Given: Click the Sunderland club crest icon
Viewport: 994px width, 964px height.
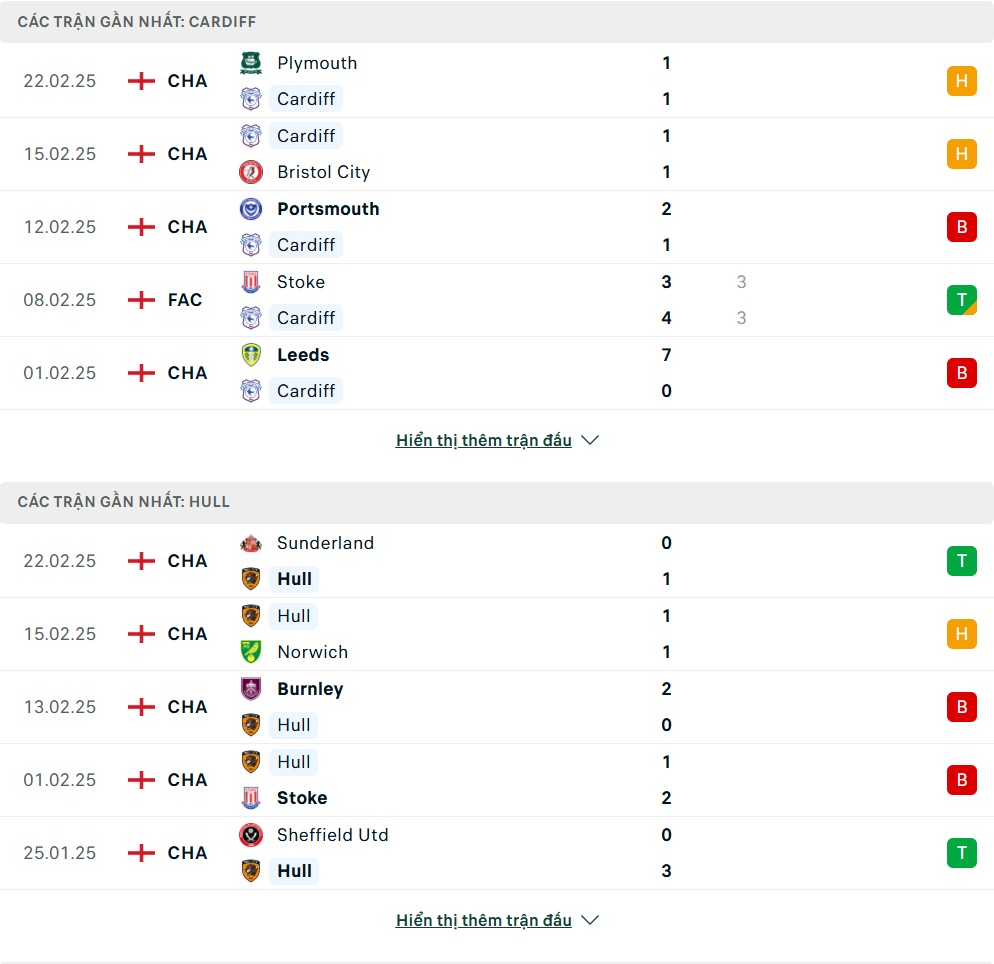Looking at the screenshot, I should click(x=250, y=543).
